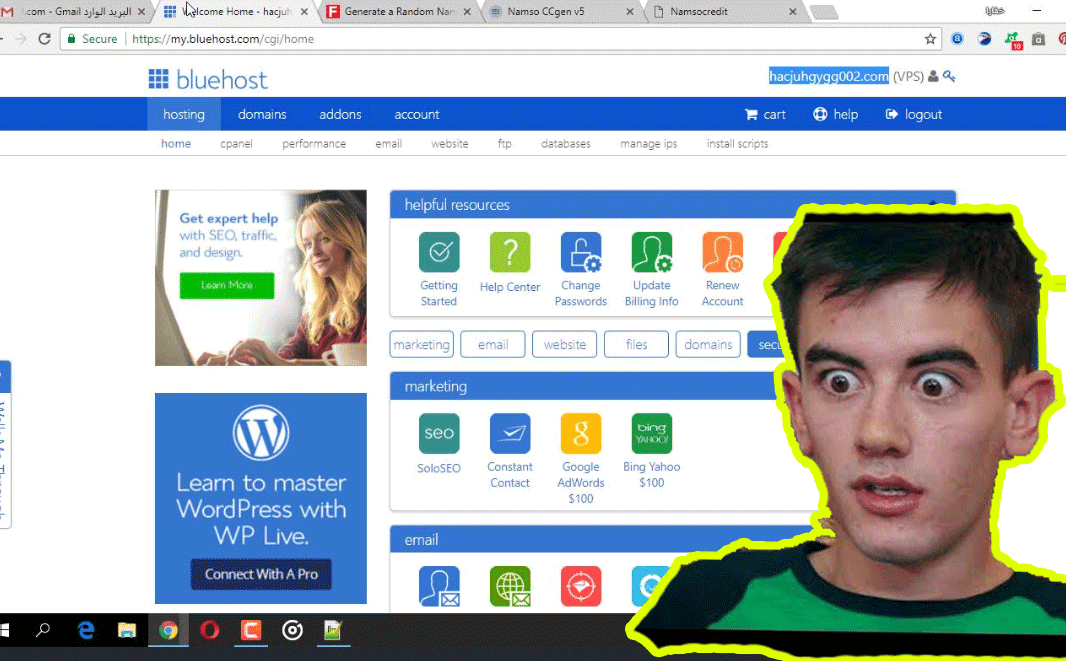The image size is (1066, 661).
Task: Open the first email accounts icon
Action: 439,586
